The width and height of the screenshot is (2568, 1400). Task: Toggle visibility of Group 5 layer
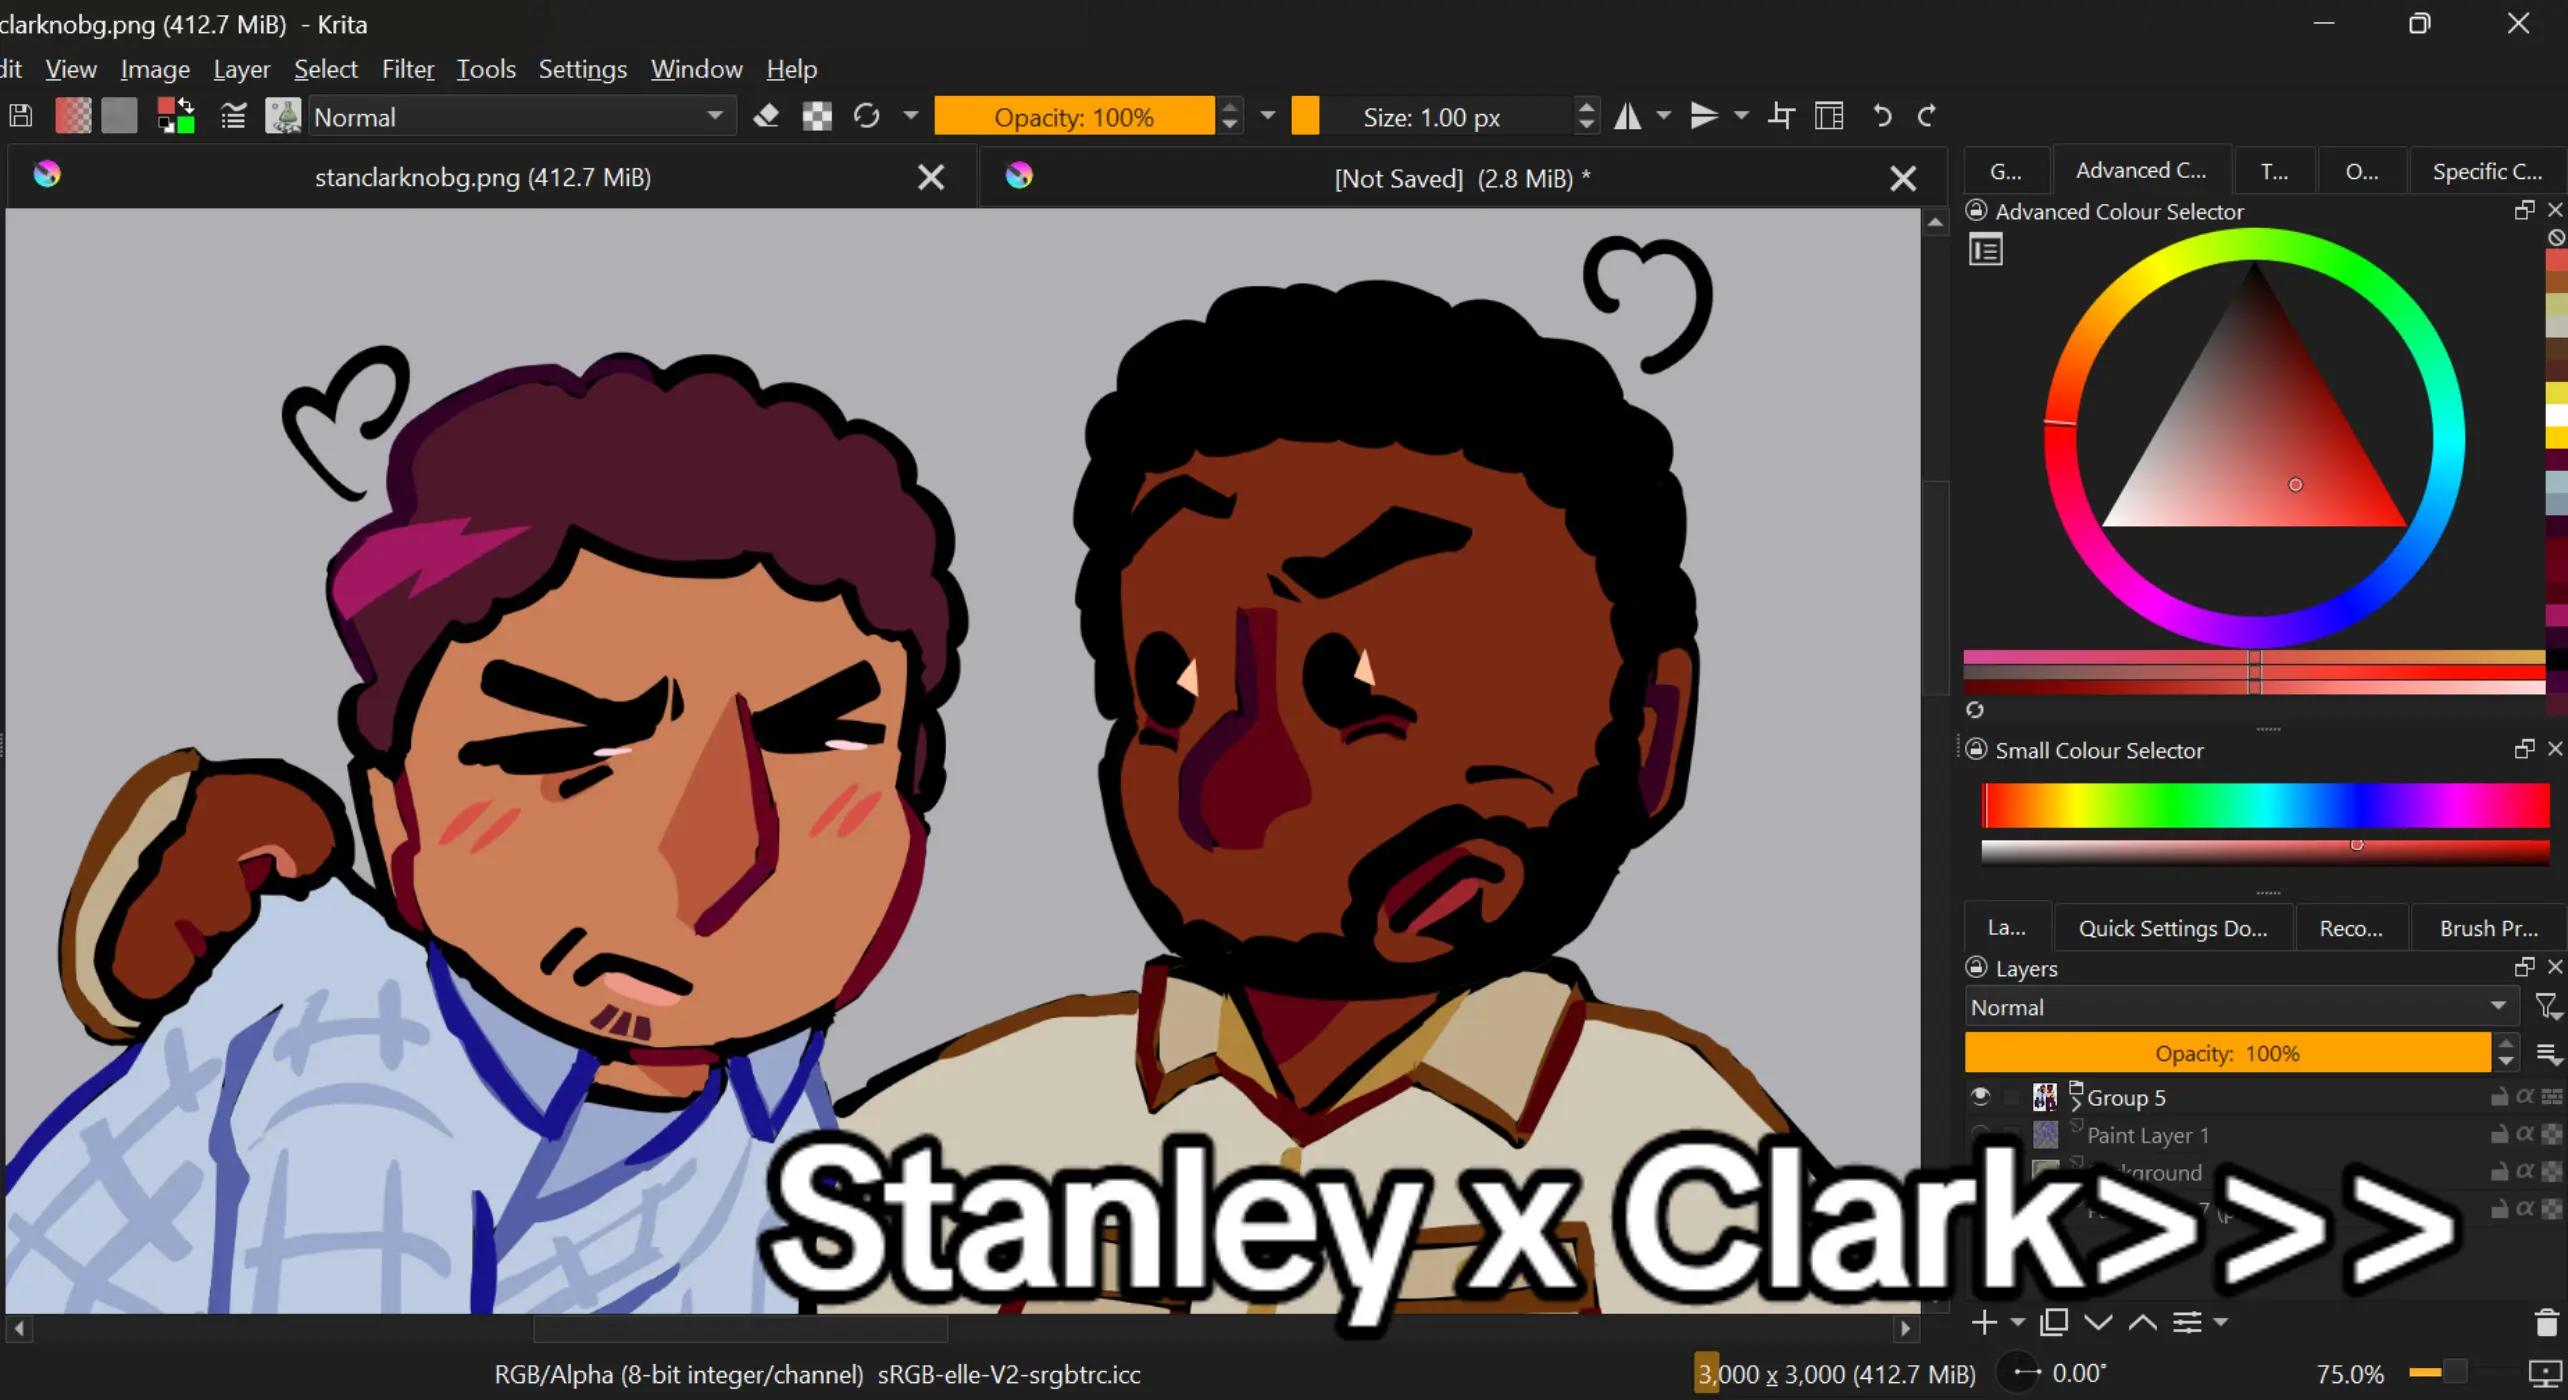1980,1097
